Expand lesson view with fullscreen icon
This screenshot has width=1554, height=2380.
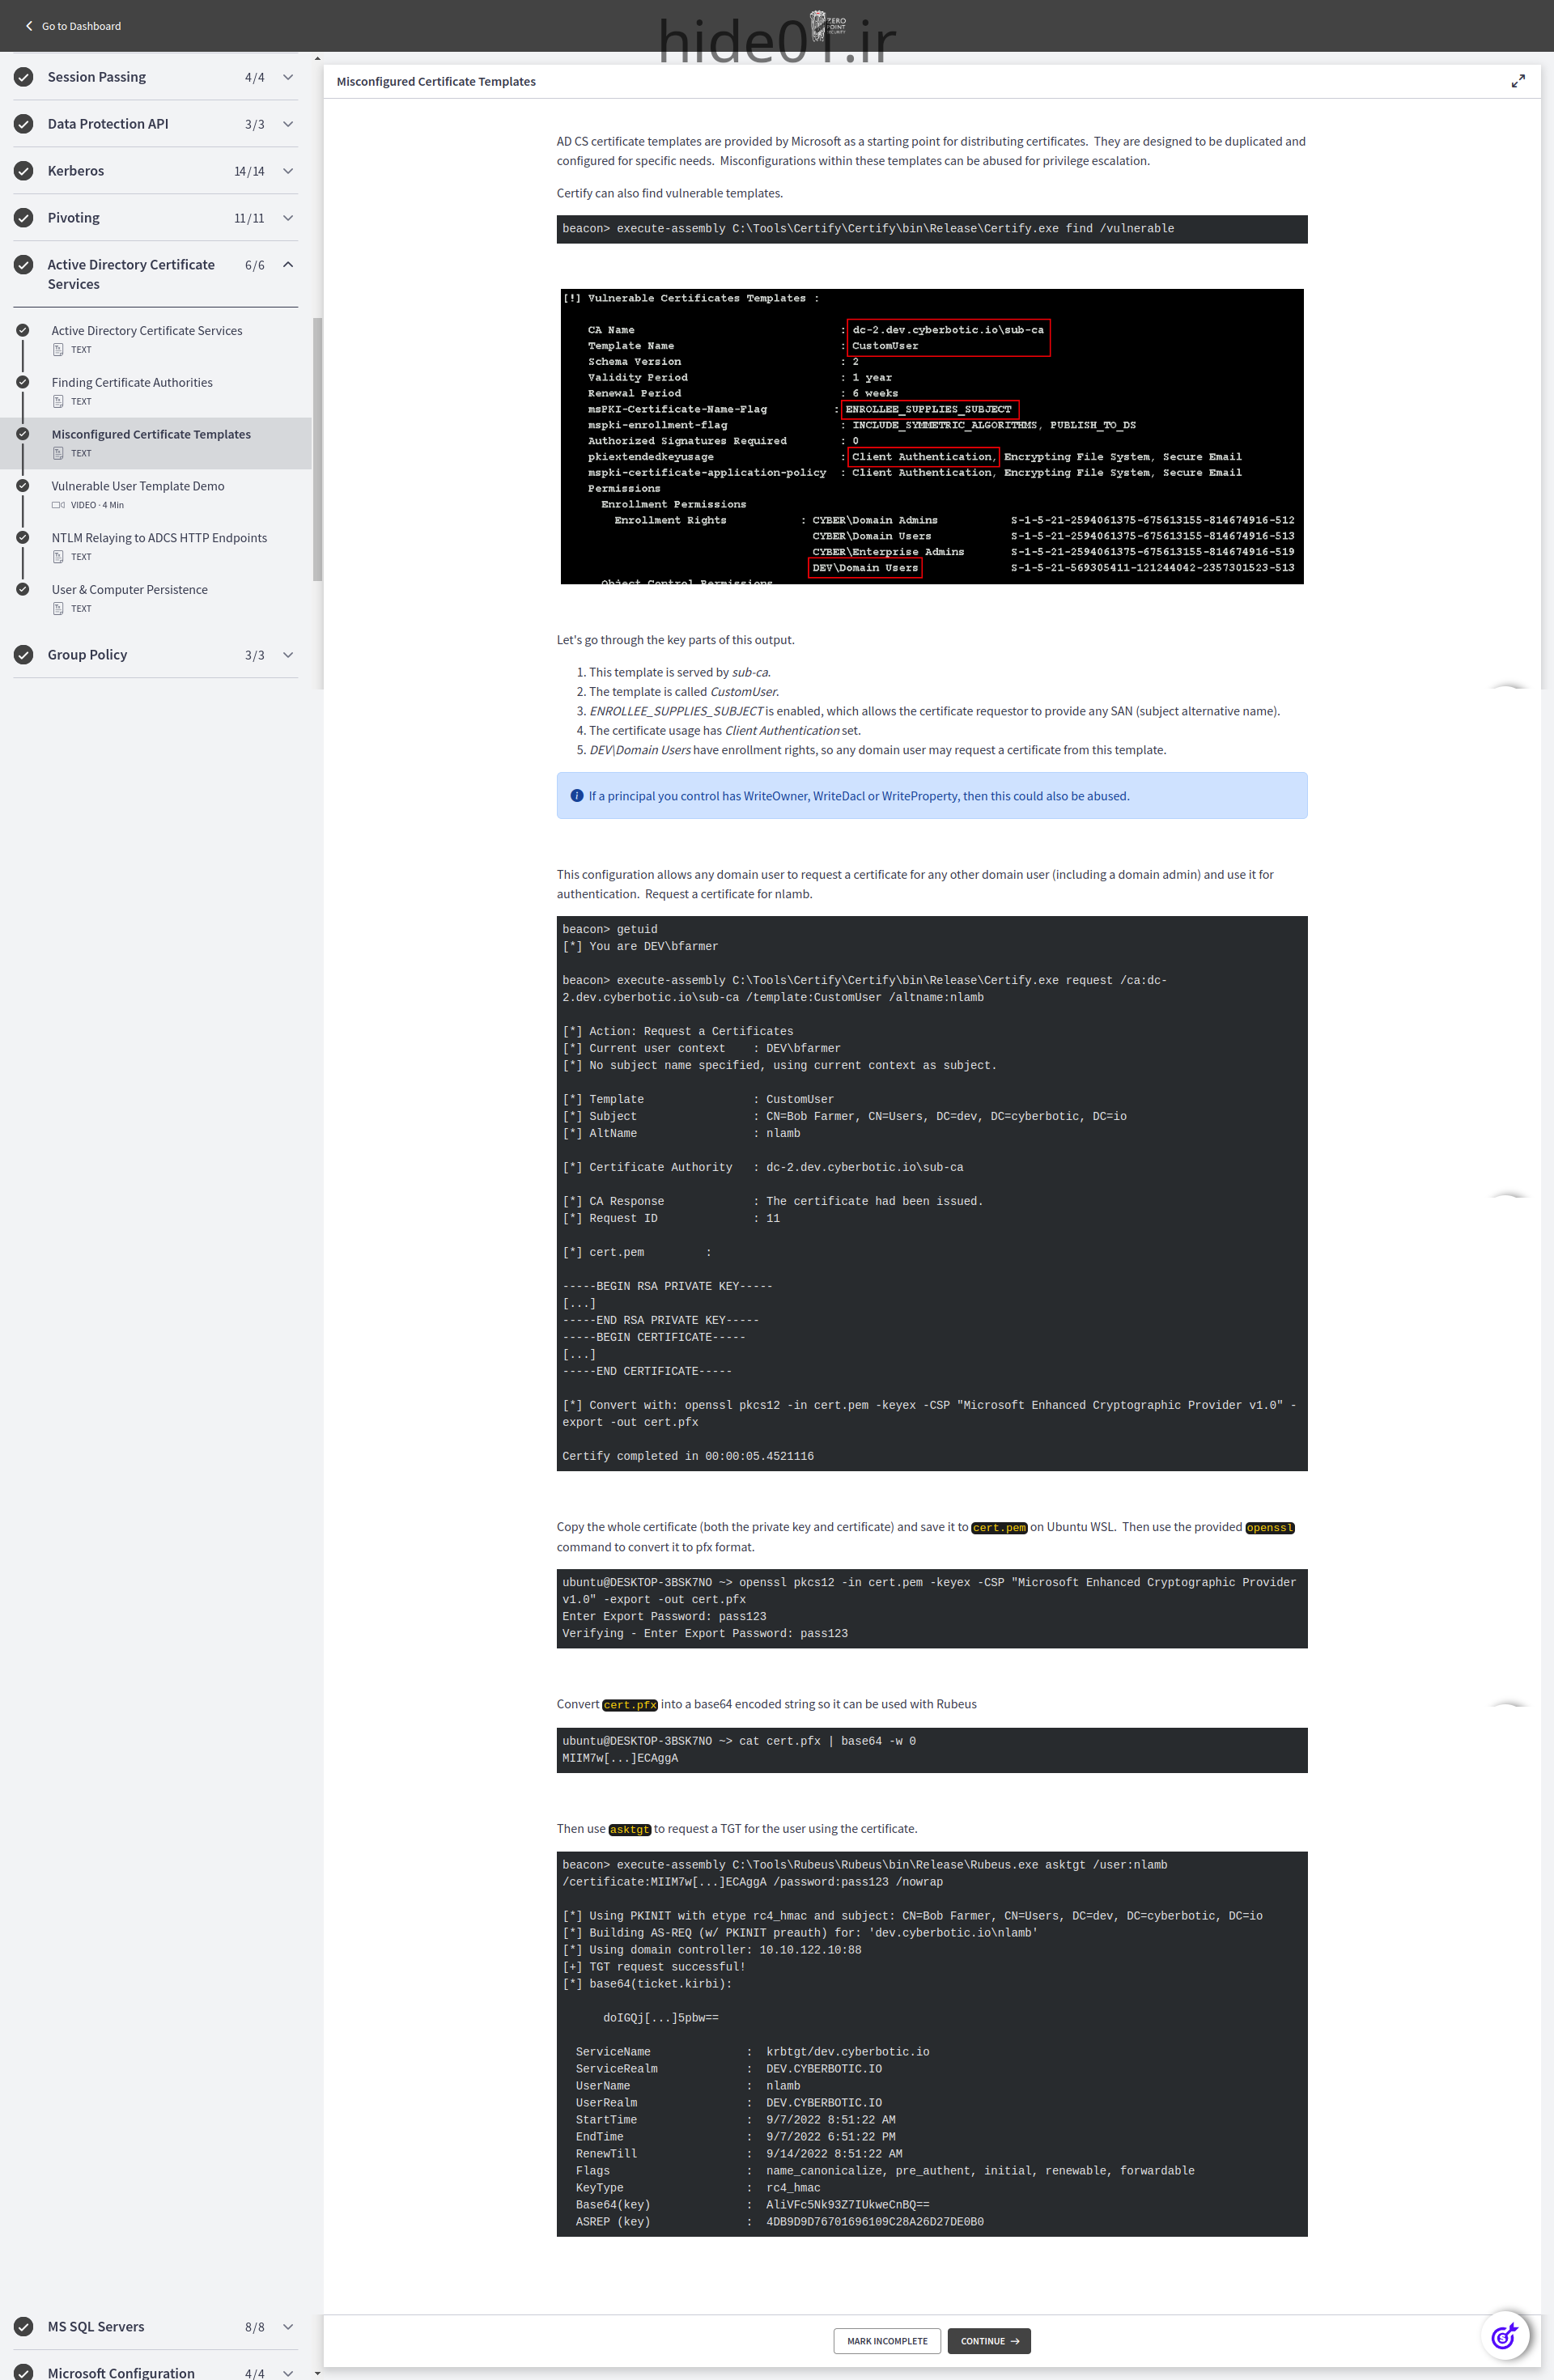(x=1517, y=81)
